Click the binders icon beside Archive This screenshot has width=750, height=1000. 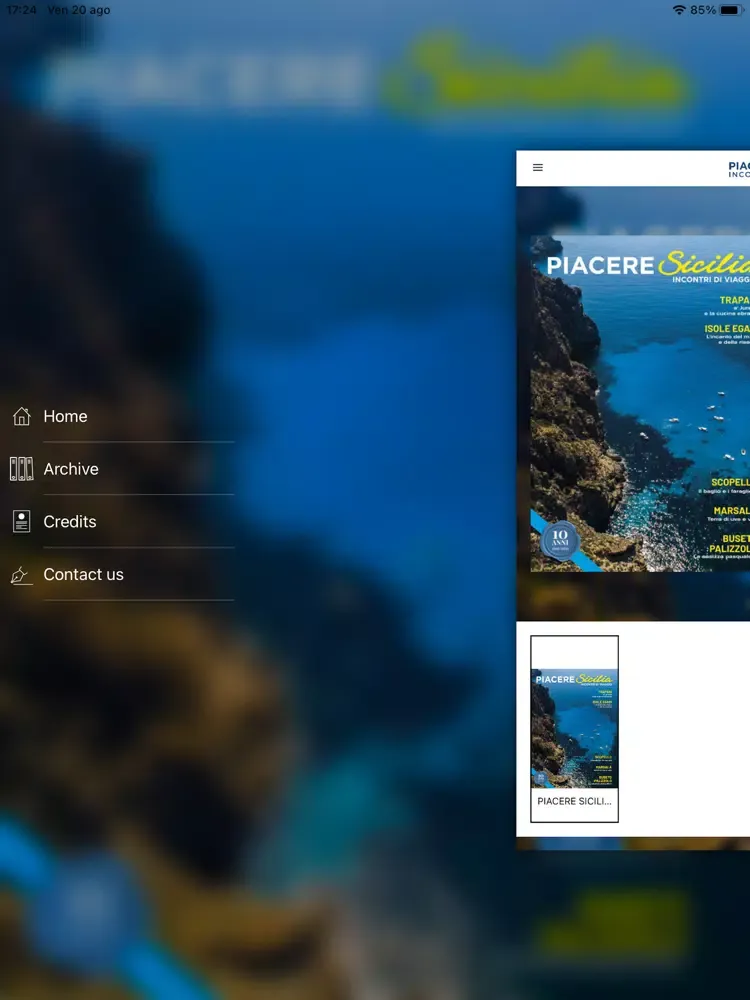22,469
